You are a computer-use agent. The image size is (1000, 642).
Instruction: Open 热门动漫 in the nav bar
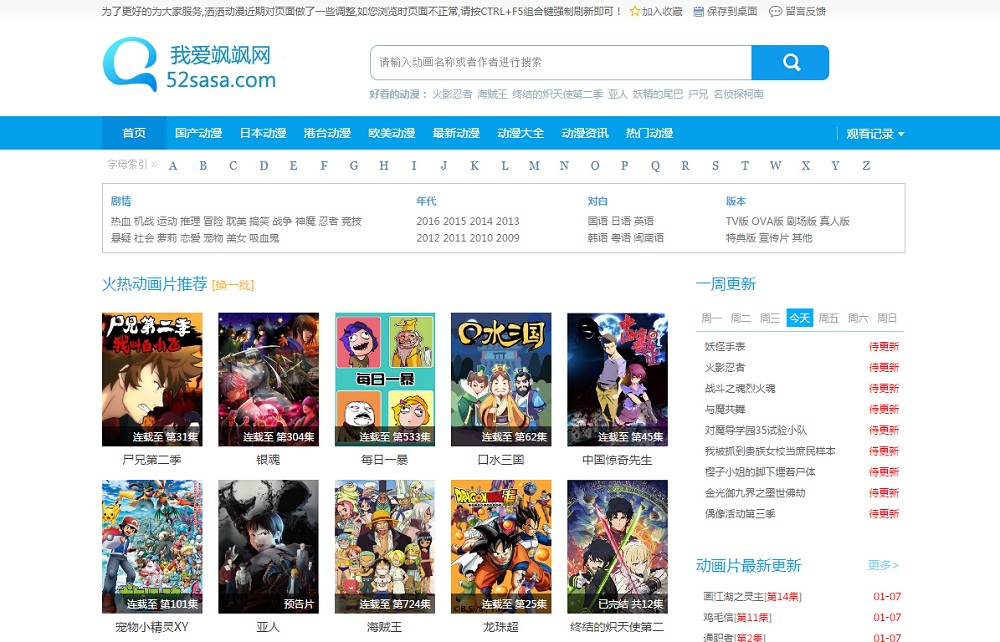[649, 133]
